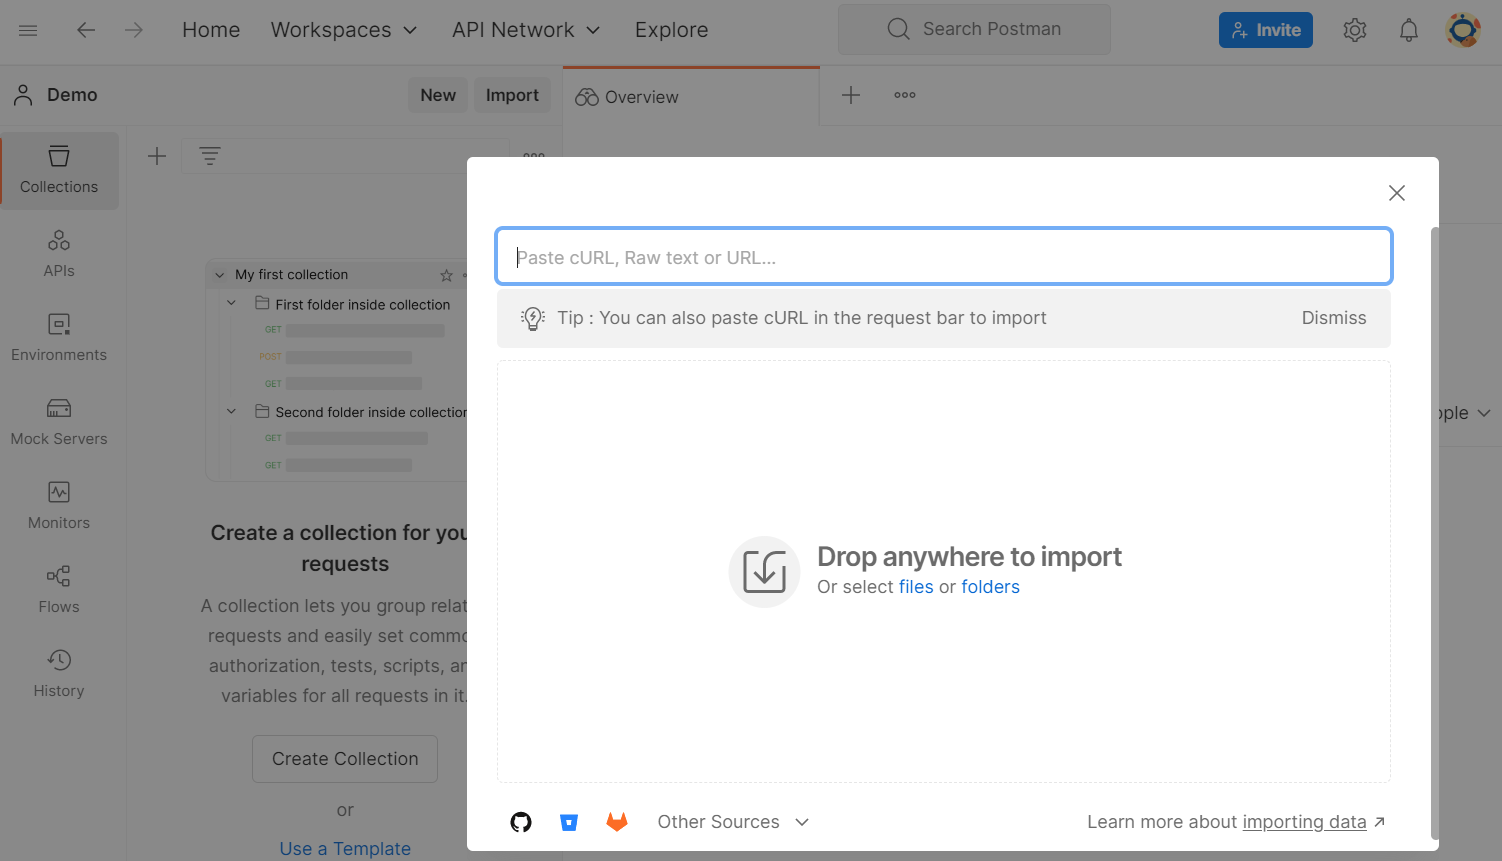
Task: Click the import dialog scrollbar
Action: [1435, 532]
